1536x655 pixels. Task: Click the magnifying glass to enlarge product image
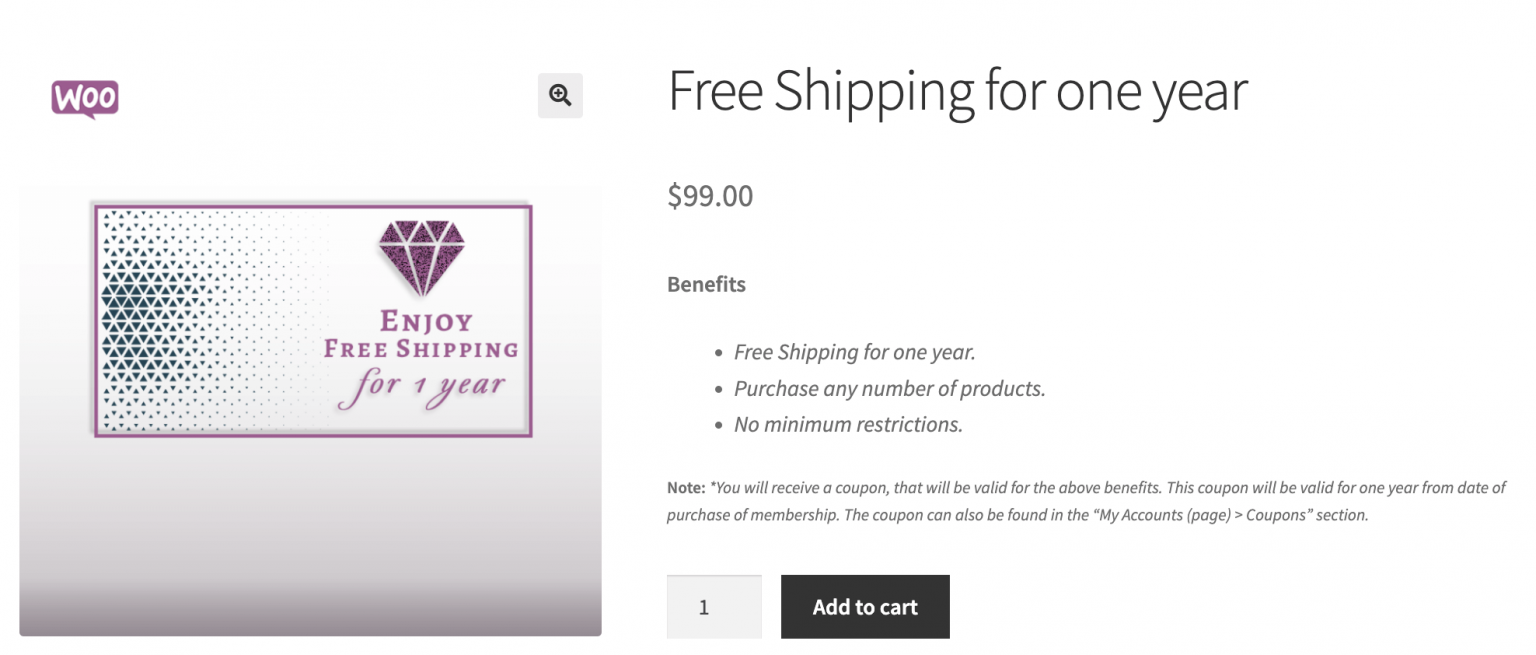coord(560,95)
